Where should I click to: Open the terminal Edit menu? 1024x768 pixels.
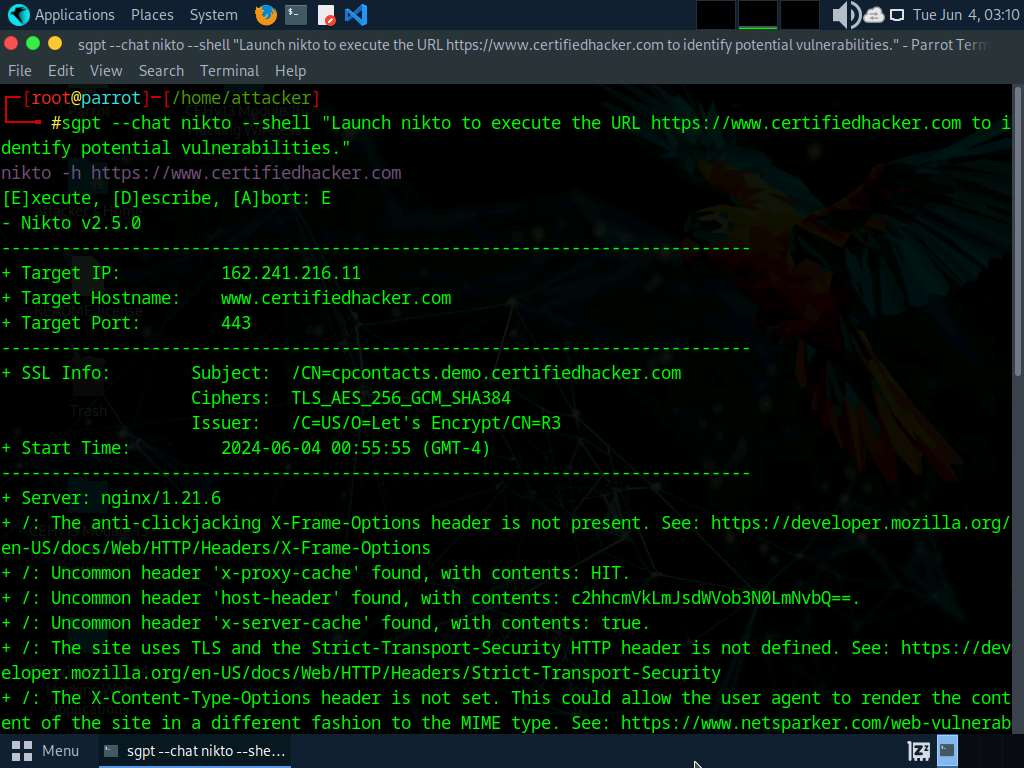click(61, 71)
